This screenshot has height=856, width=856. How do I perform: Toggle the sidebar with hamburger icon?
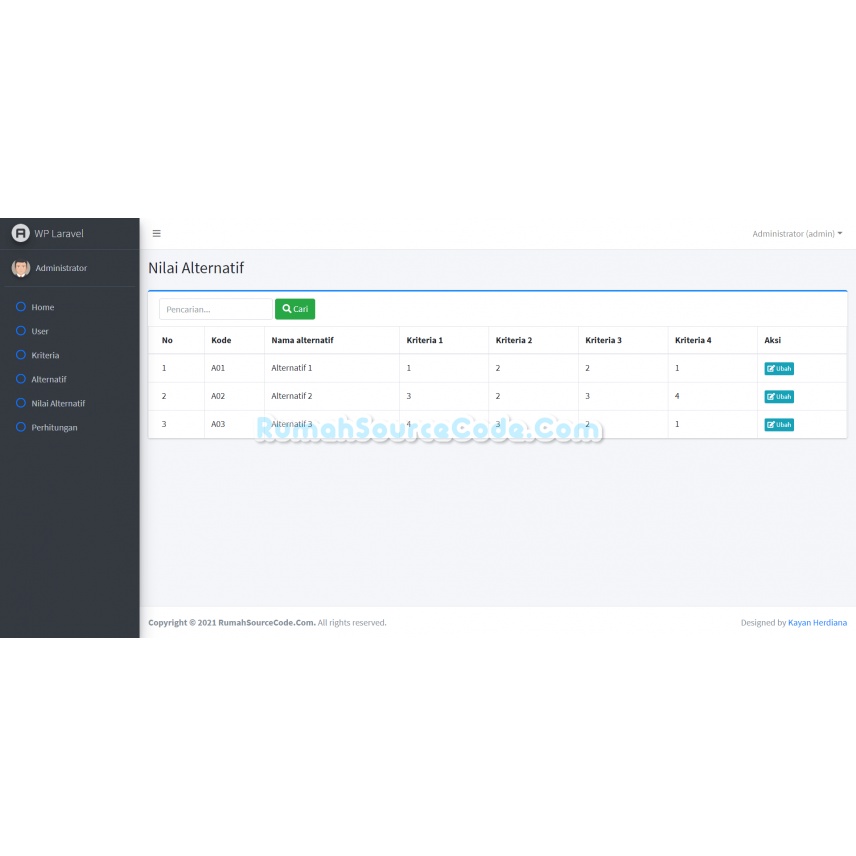[x=157, y=233]
